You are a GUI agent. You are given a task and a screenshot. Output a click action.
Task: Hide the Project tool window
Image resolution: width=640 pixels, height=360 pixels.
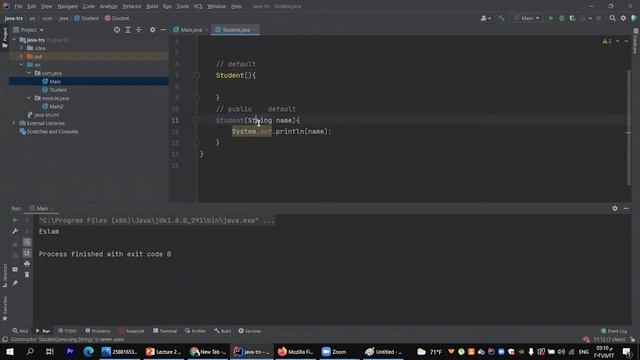[x=163, y=30]
